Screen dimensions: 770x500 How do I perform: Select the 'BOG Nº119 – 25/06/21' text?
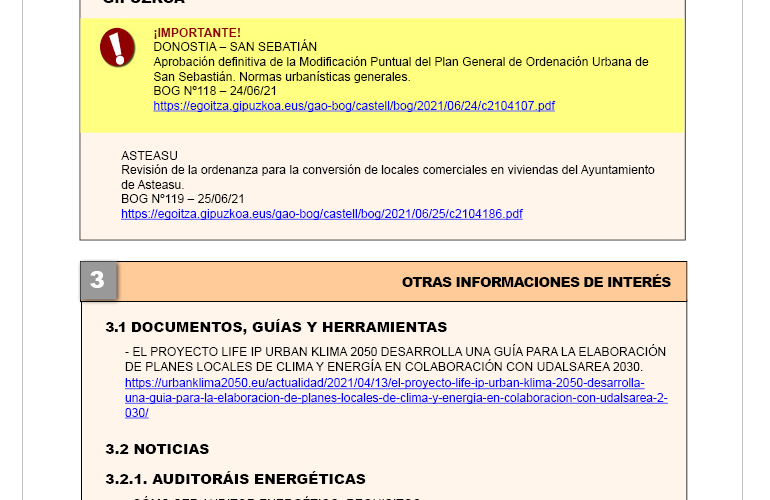pyautogui.click(x=182, y=199)
